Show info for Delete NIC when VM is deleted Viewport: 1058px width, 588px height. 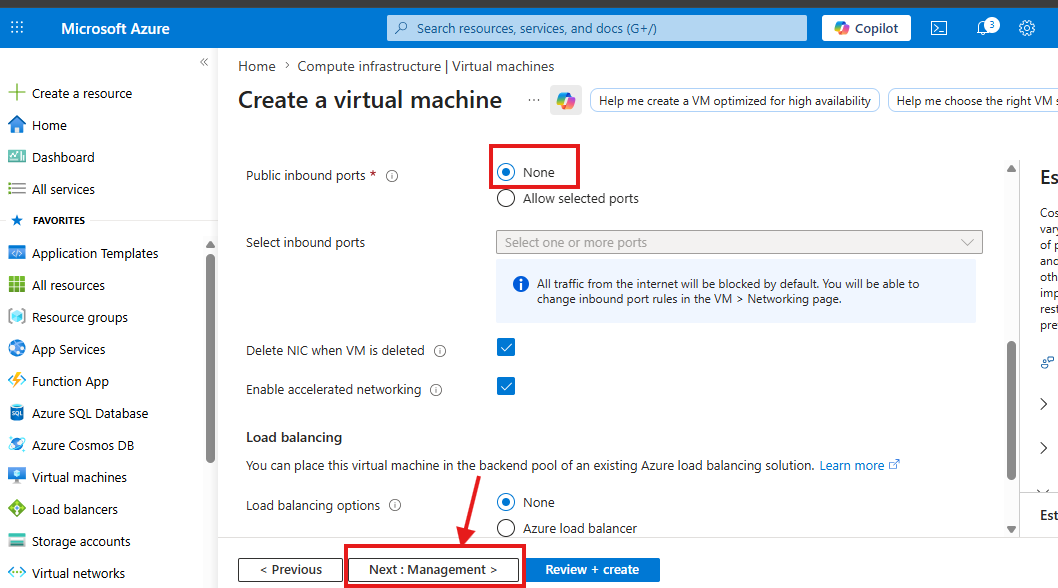click(440, 351)
